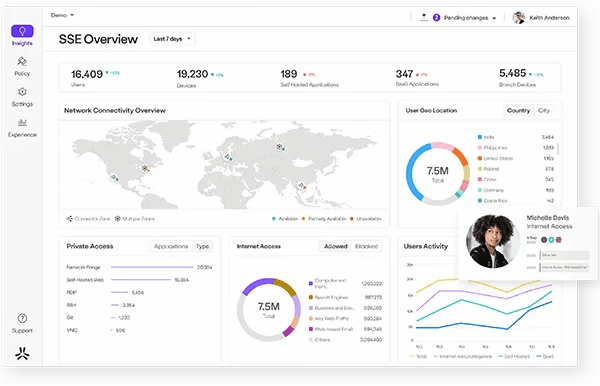Select the Country tab in Geo Location
Viewport: 600px width, 386px height.
pyautogui.click(x=518, y=111)
